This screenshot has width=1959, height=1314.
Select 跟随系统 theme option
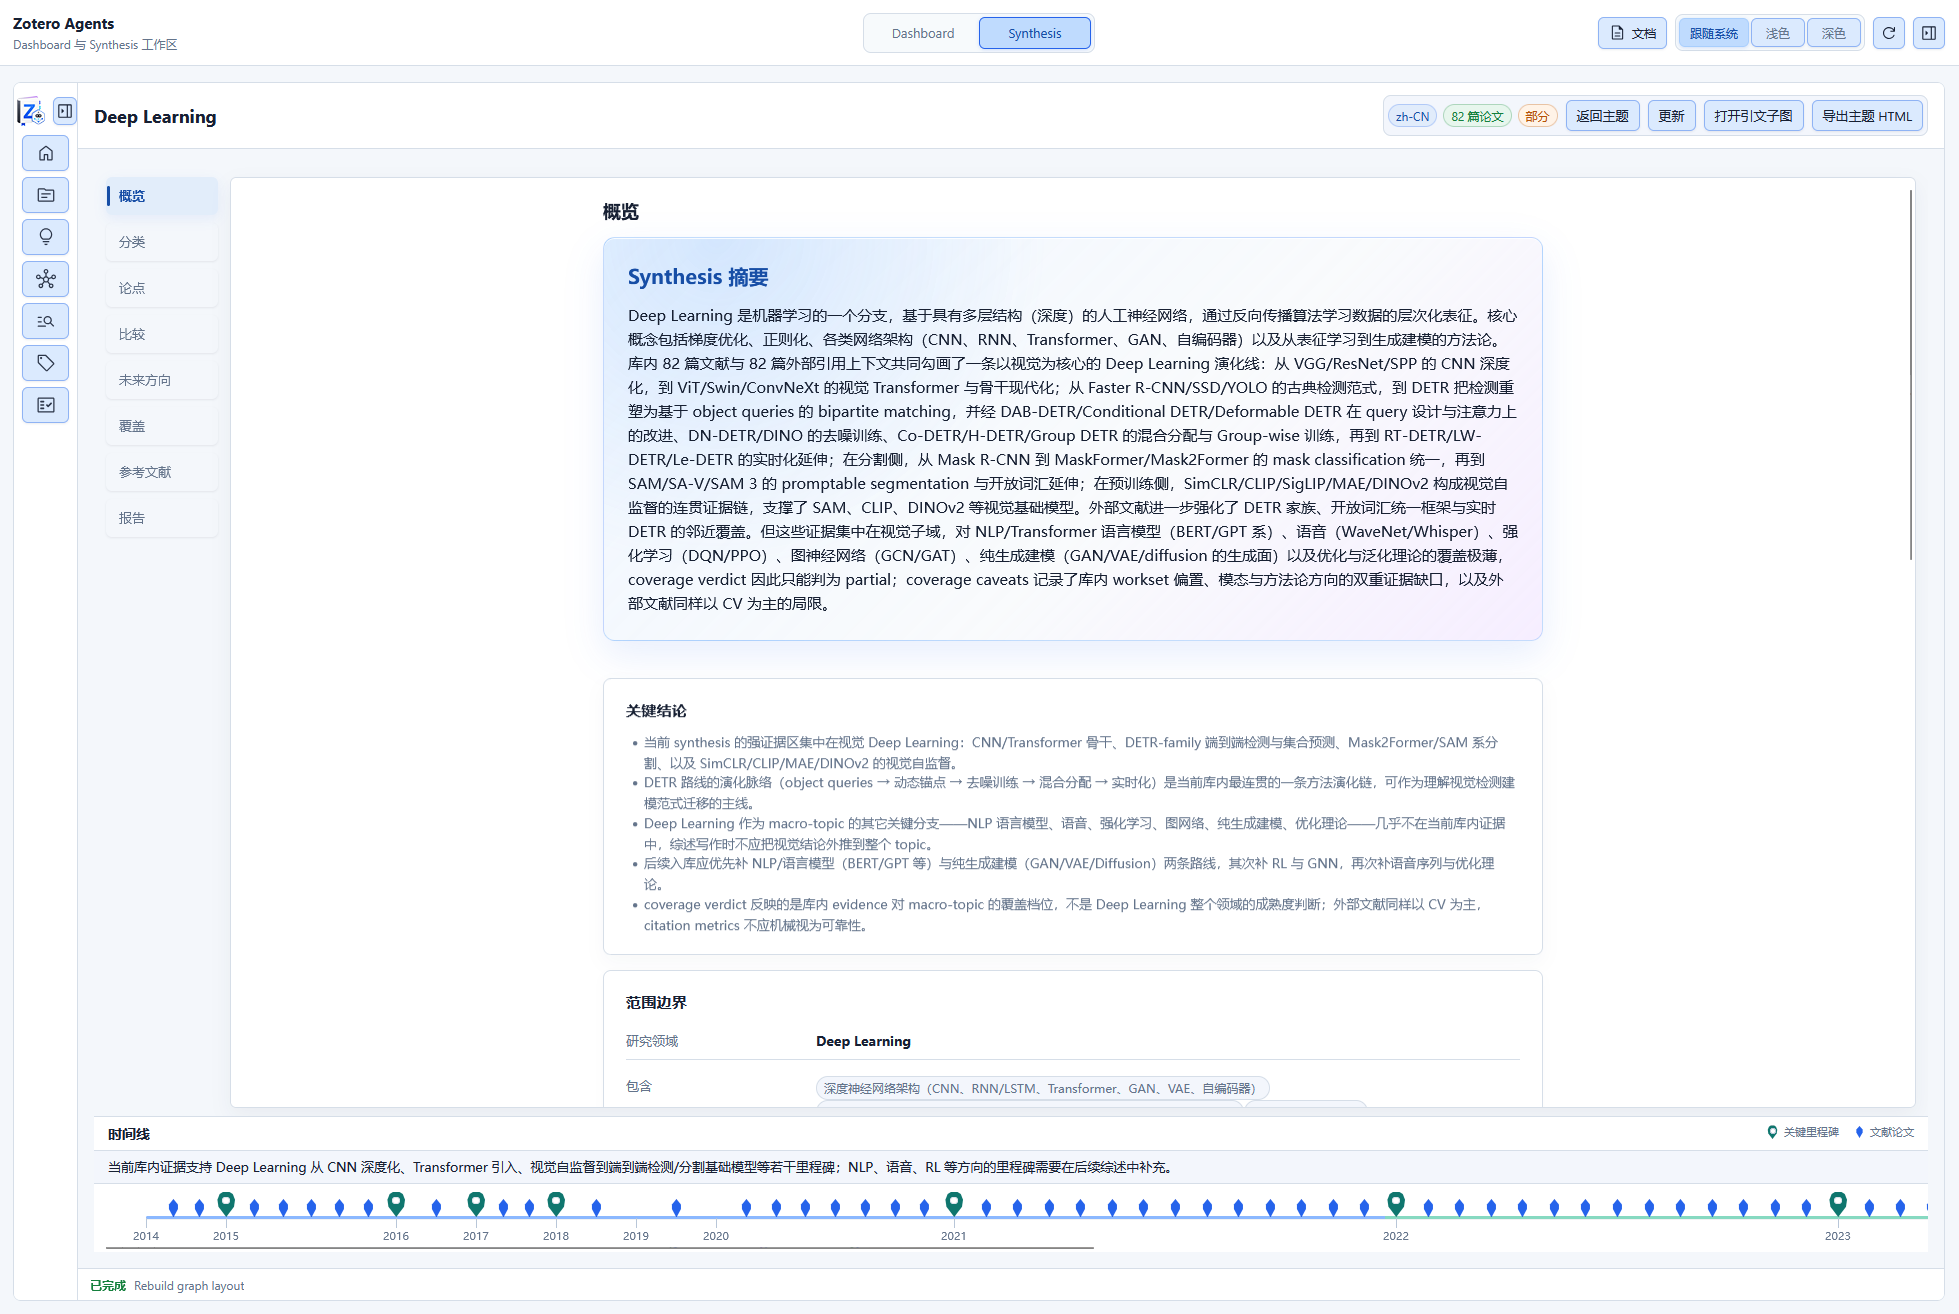(1714, 33)
